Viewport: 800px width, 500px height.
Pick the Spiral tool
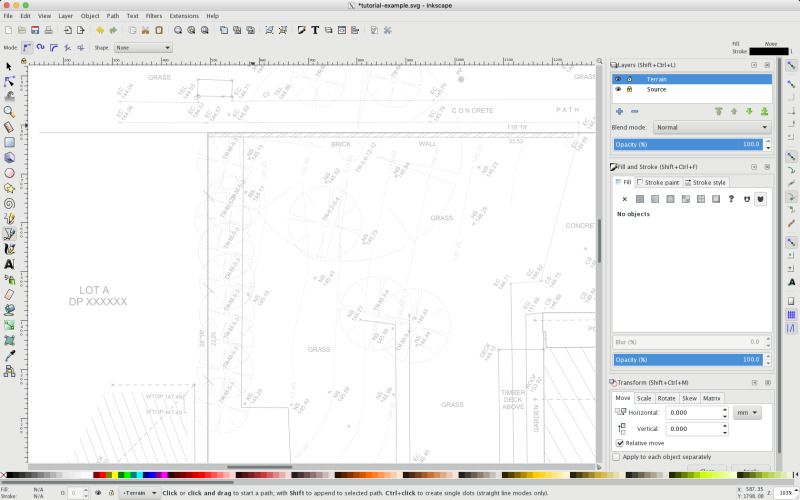9,204
